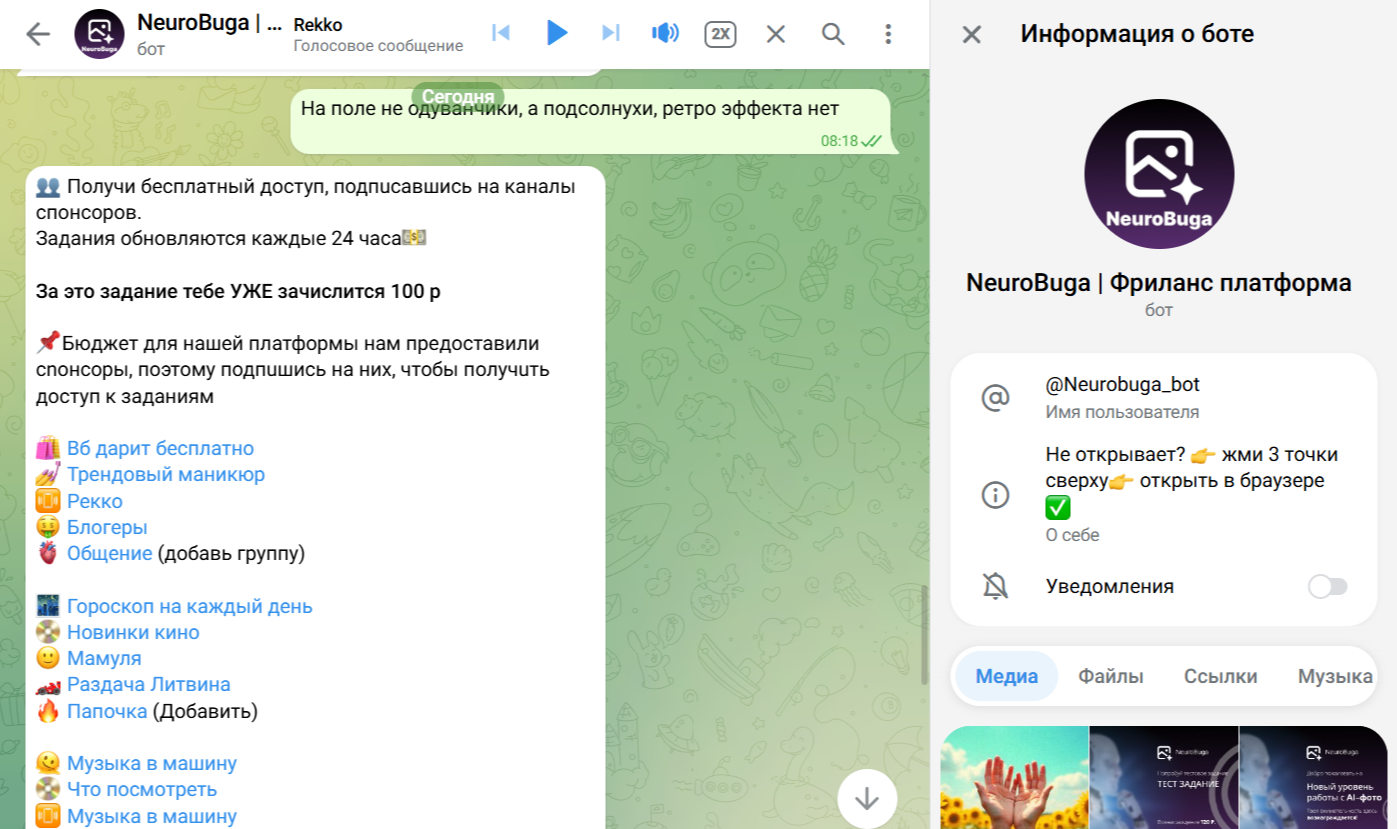Click the large NeuroBuga profile picture

pos(1159,174)
